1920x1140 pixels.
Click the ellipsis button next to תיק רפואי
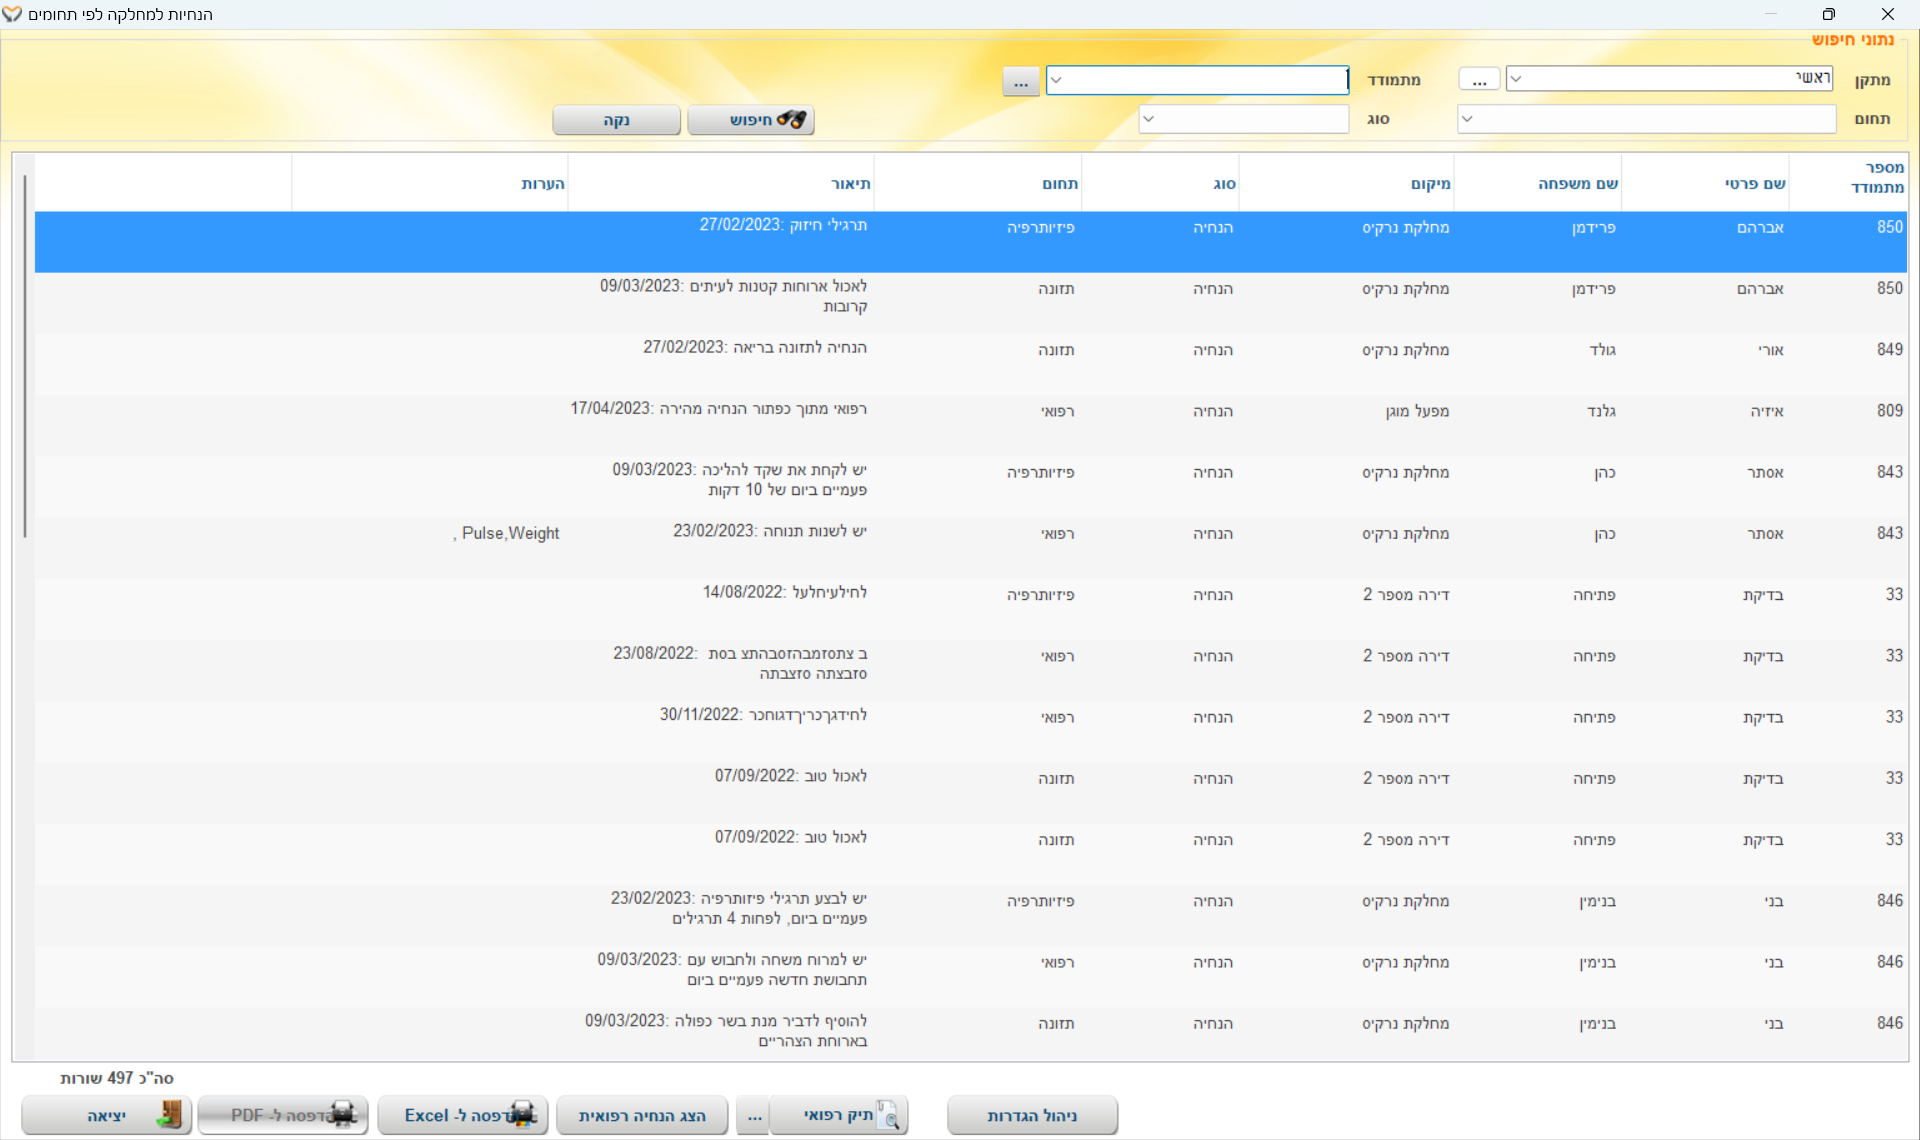point(754,1115)
